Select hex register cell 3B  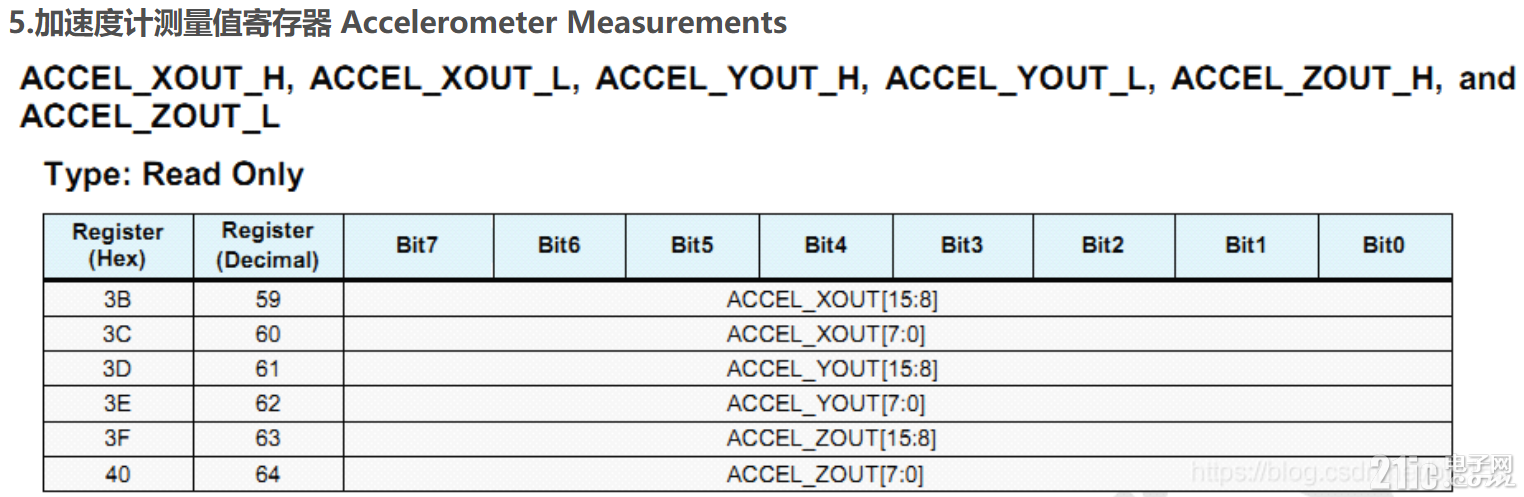tap(118, 299)
